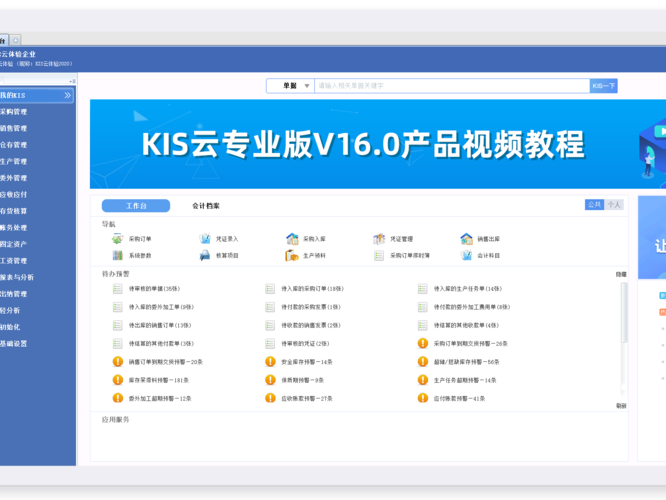This screenshot has height=500, width=666.
Task: Switch view to 公共 toggle
Action: coord(594,205)
